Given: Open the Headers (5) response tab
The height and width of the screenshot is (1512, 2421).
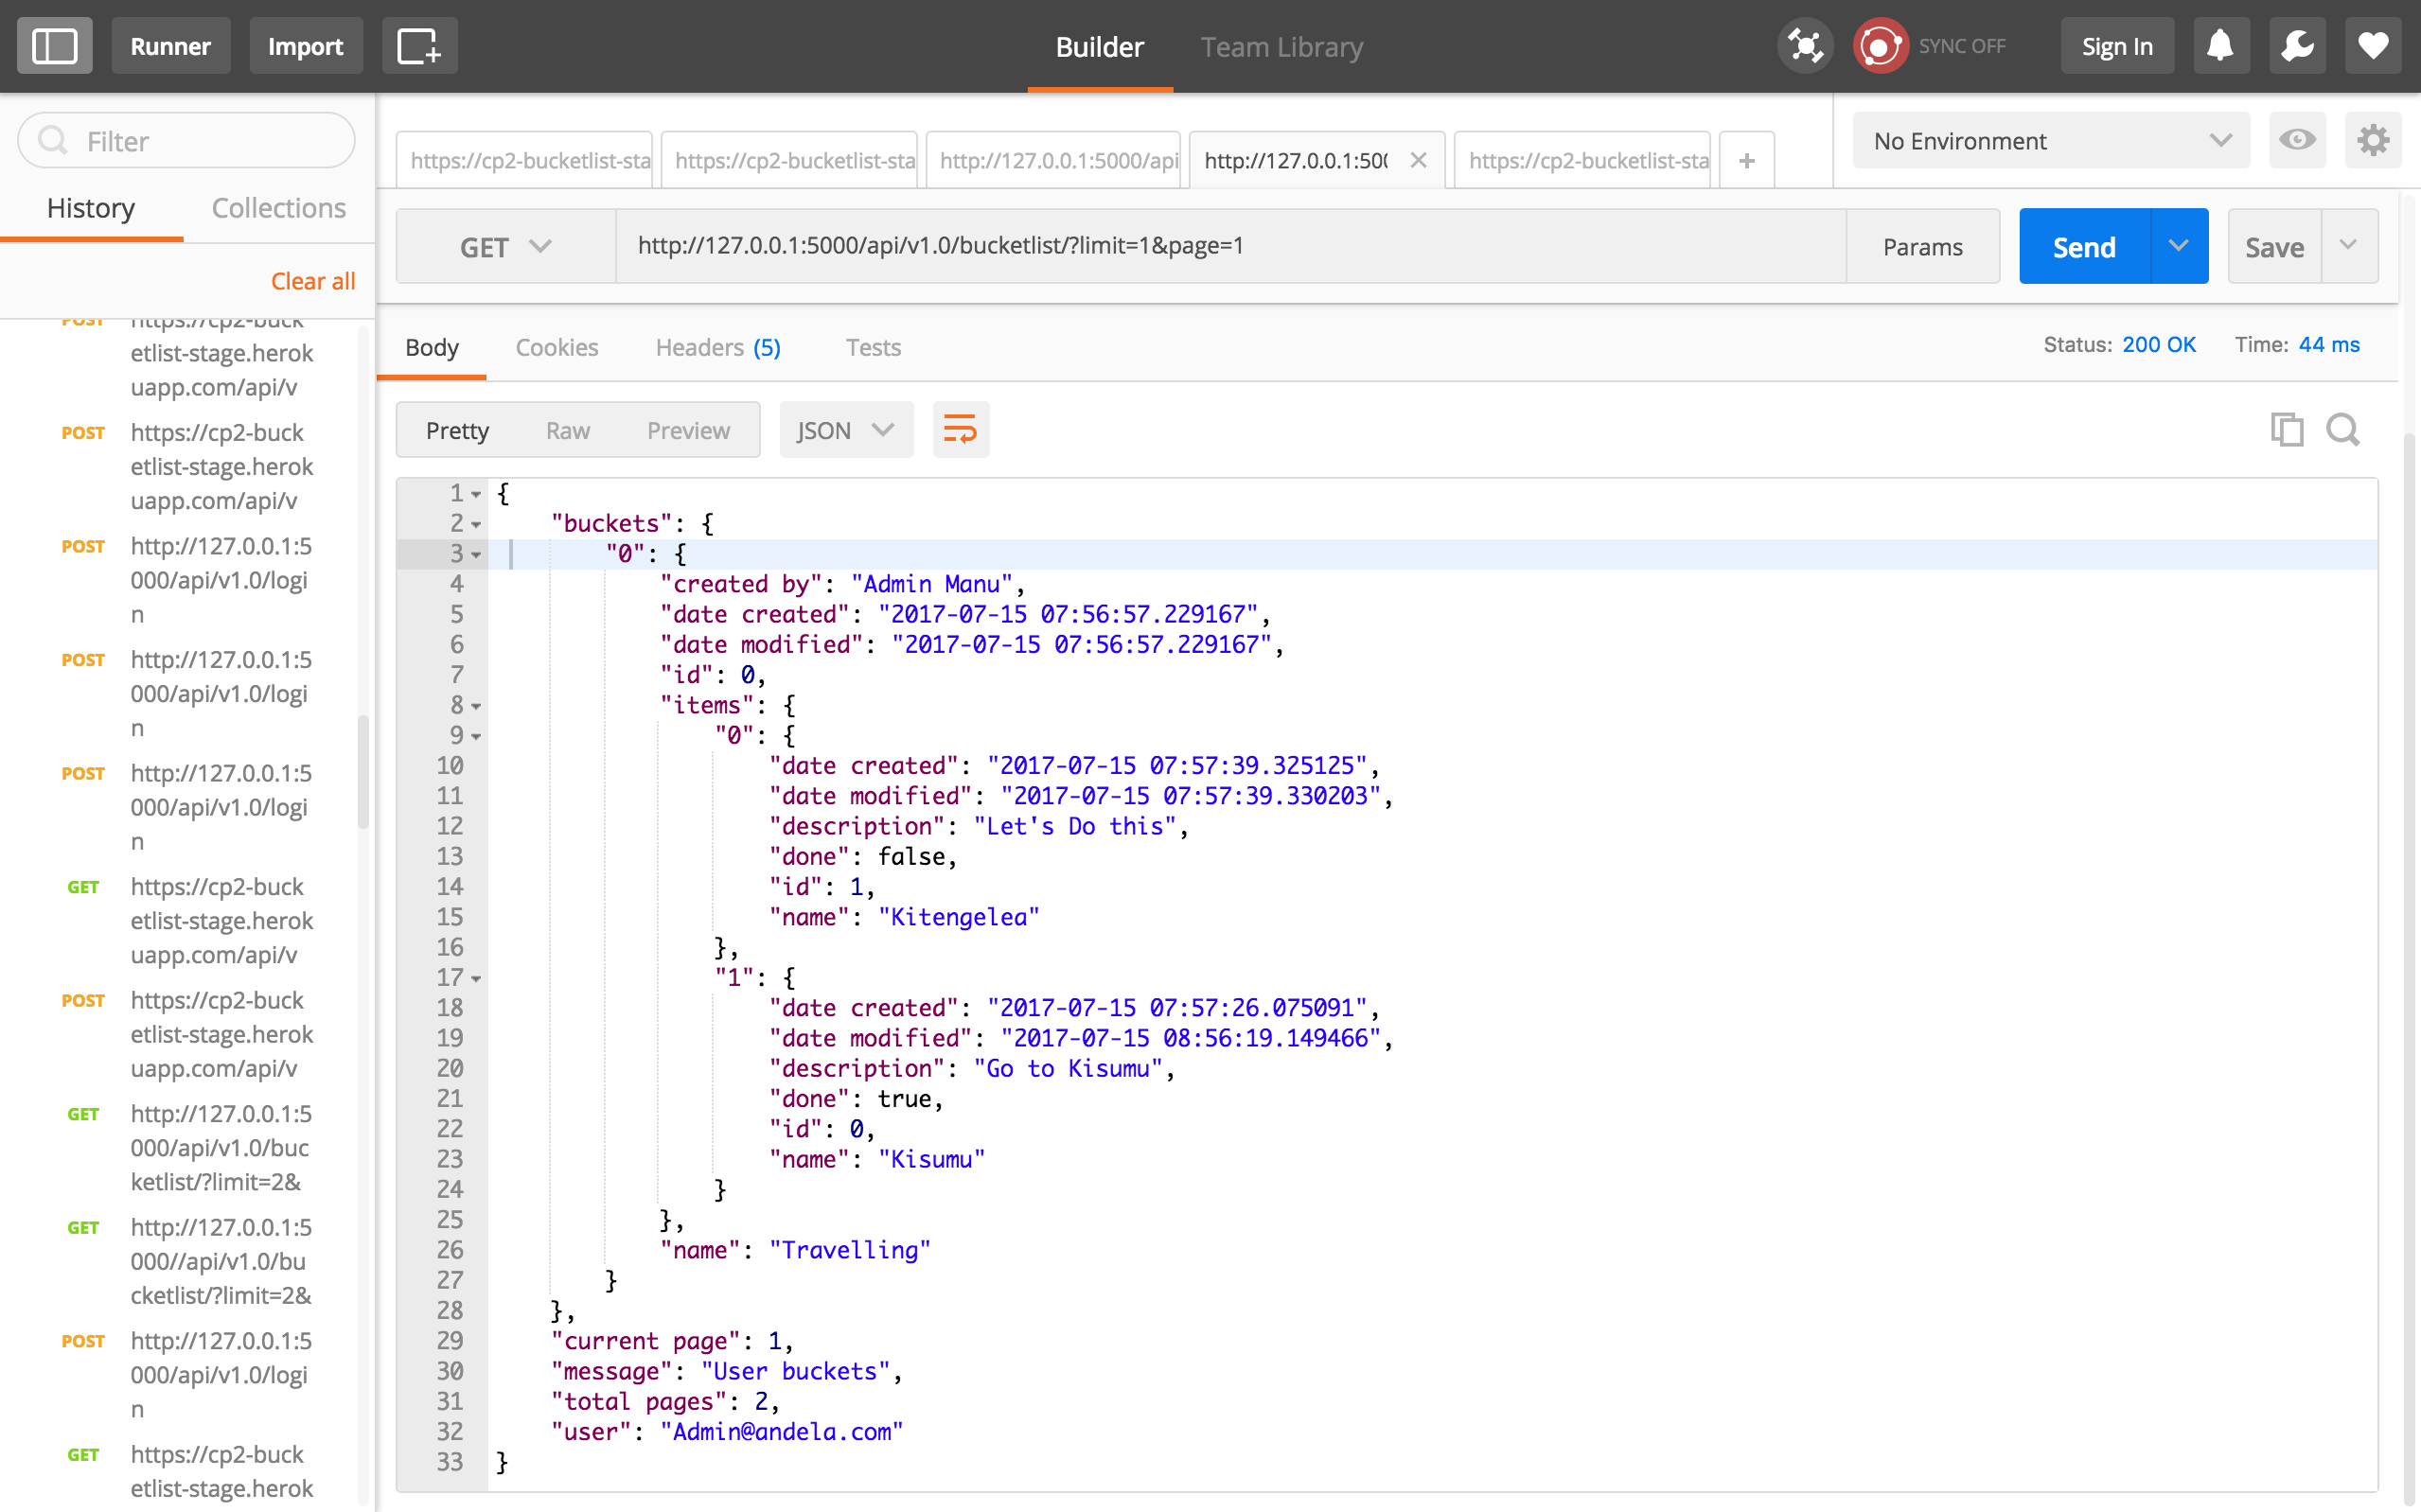Looking at the screenshot, I should coord(717,347).
